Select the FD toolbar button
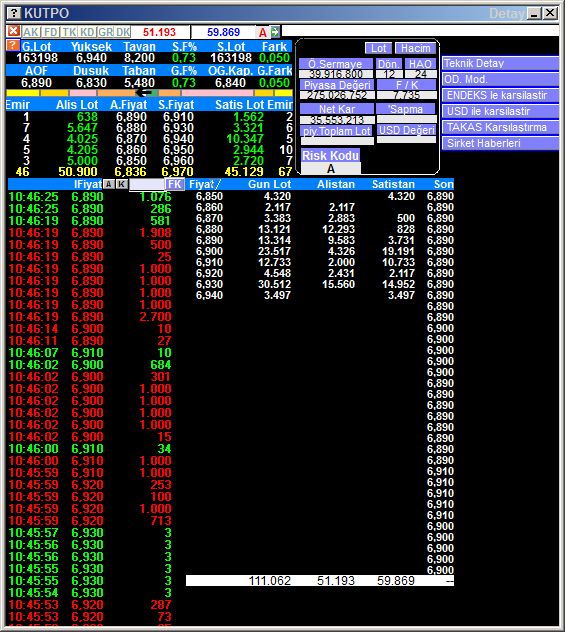 [51, 32]
